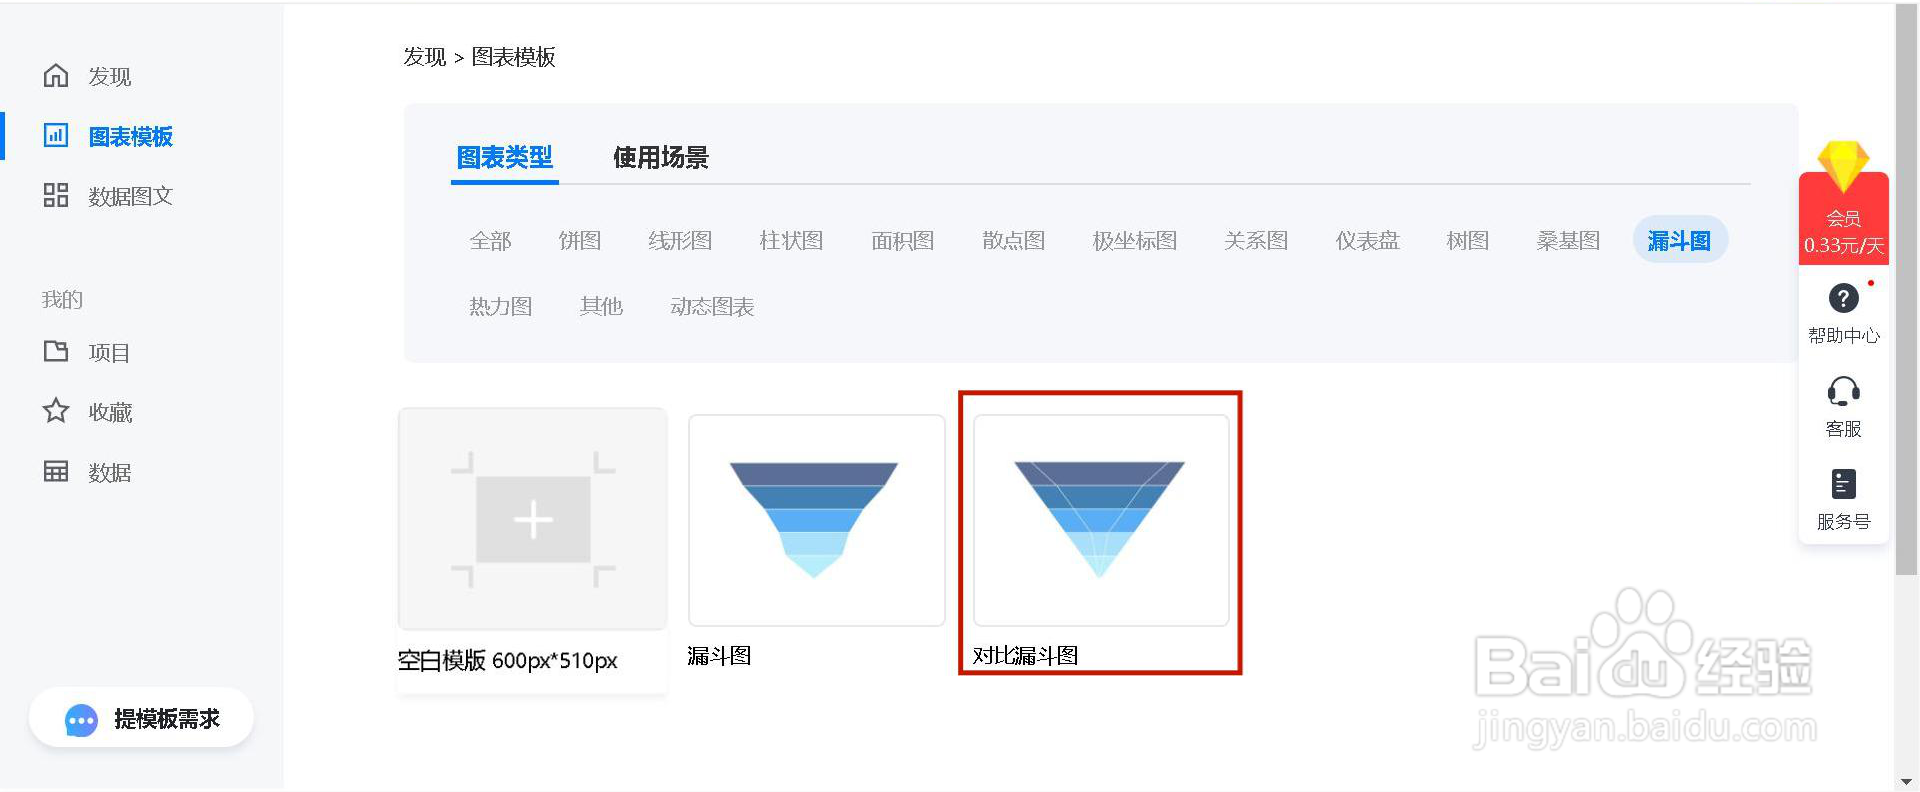The image size is (1920, 792).
Task: Open the 数据 sidebar item
Action: [109, 473]
